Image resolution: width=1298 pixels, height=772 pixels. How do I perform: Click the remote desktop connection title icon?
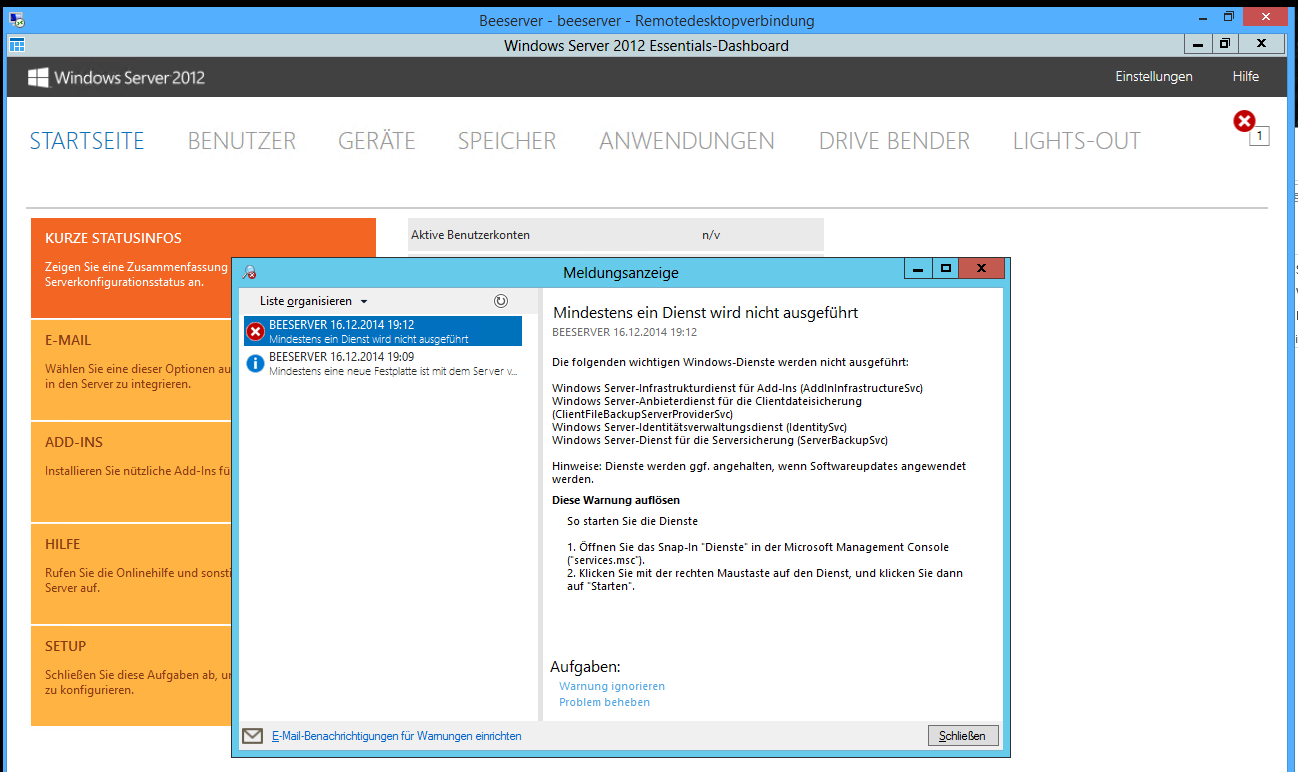coord(17,19)
